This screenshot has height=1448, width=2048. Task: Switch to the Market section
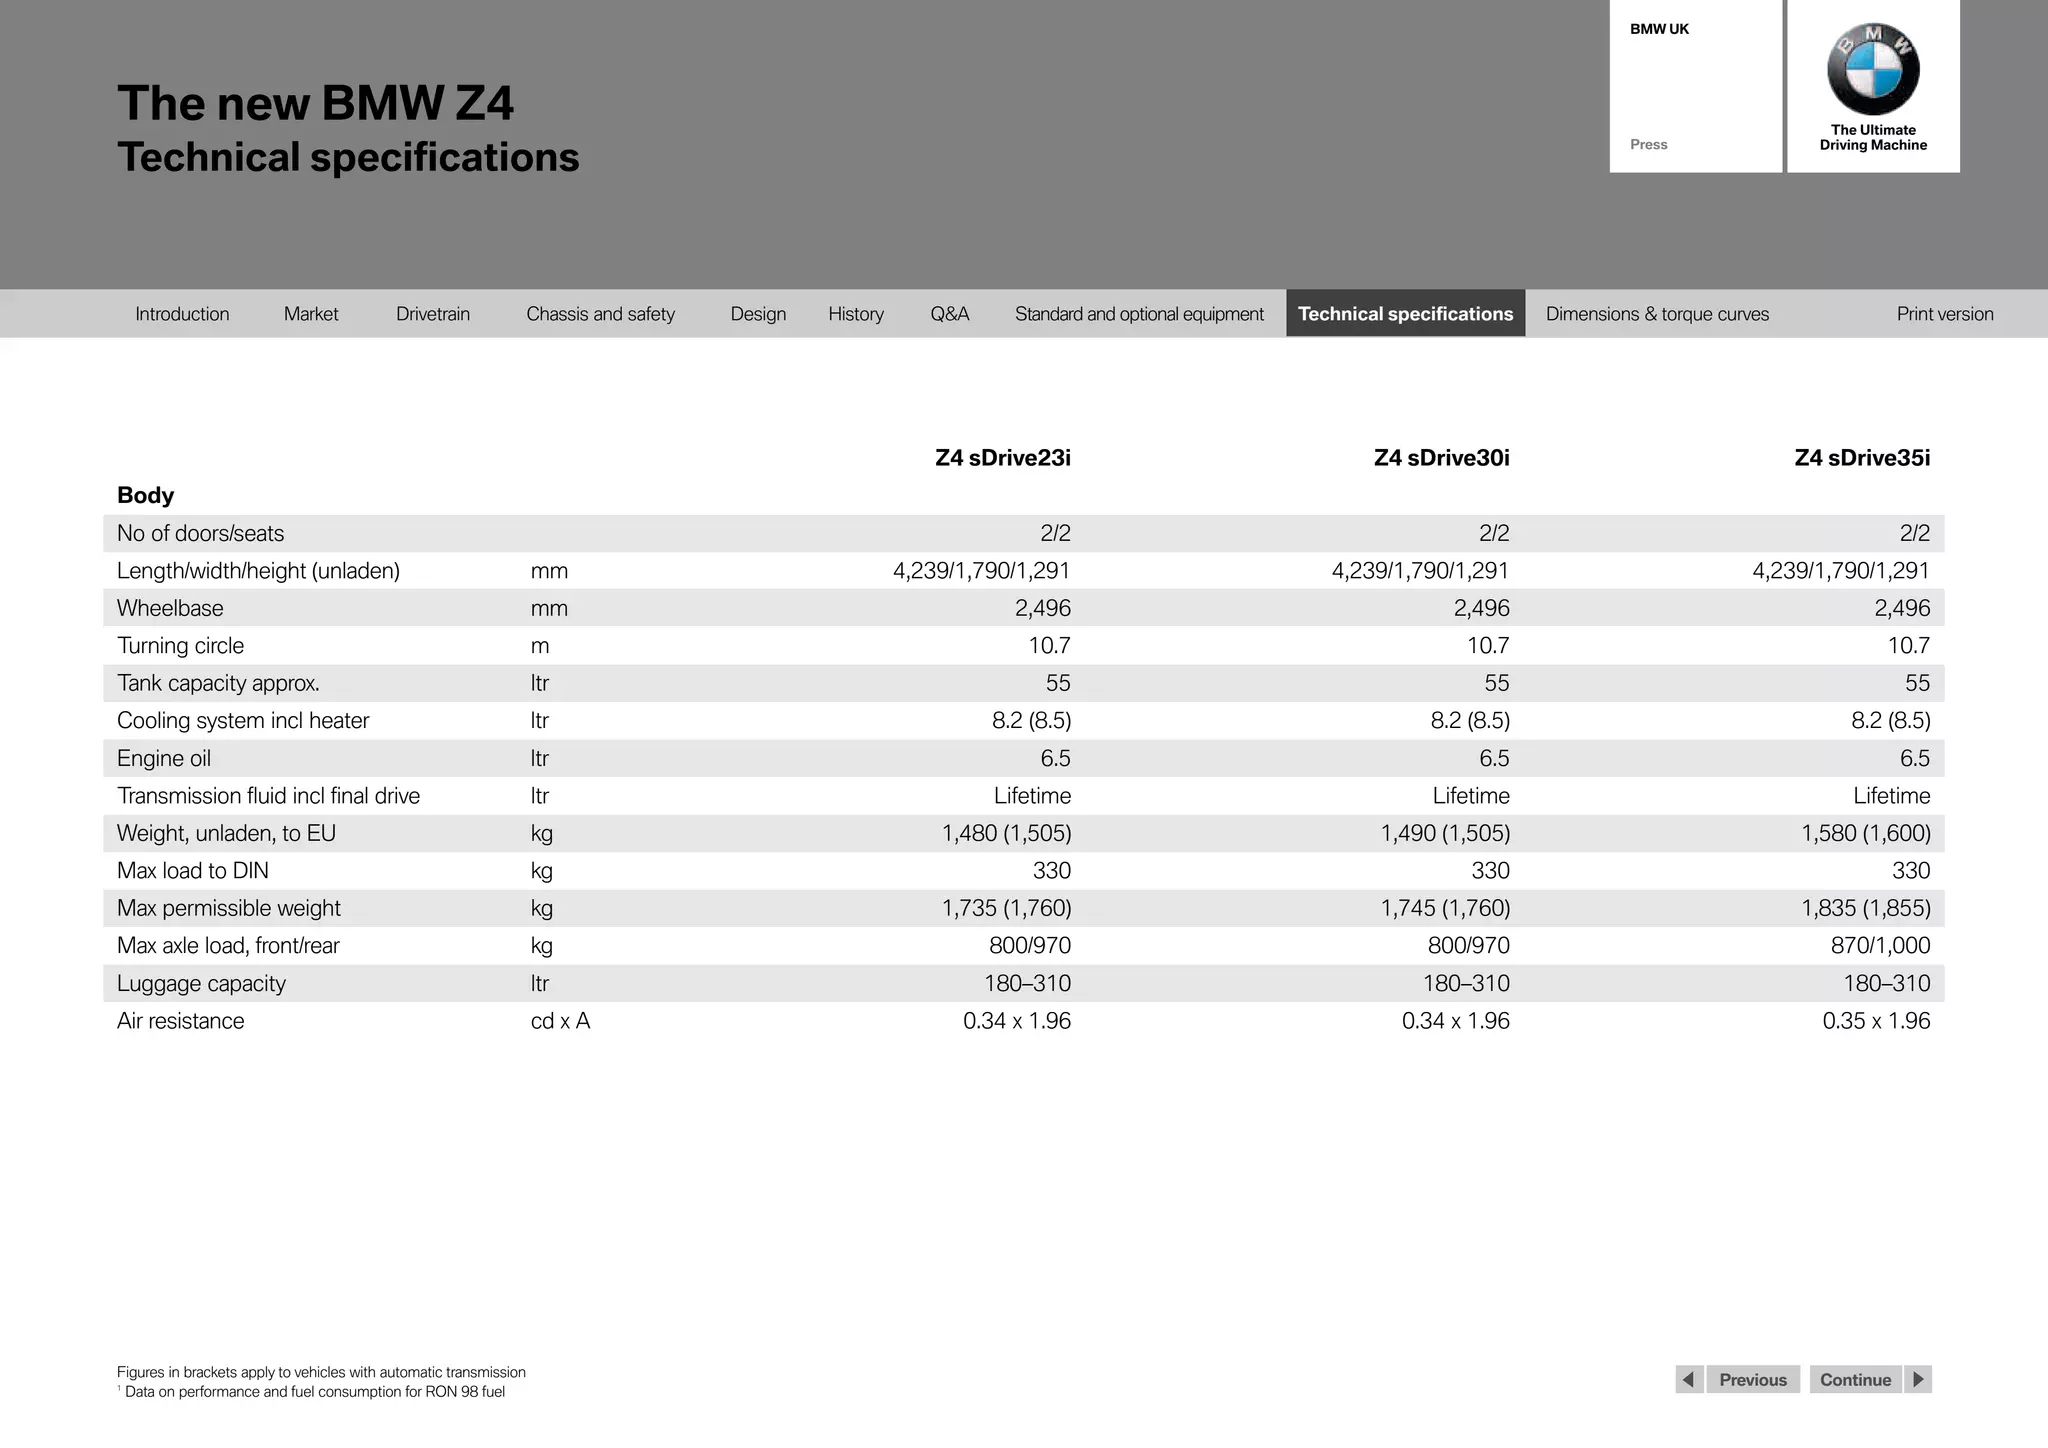(x=311, y=314)
